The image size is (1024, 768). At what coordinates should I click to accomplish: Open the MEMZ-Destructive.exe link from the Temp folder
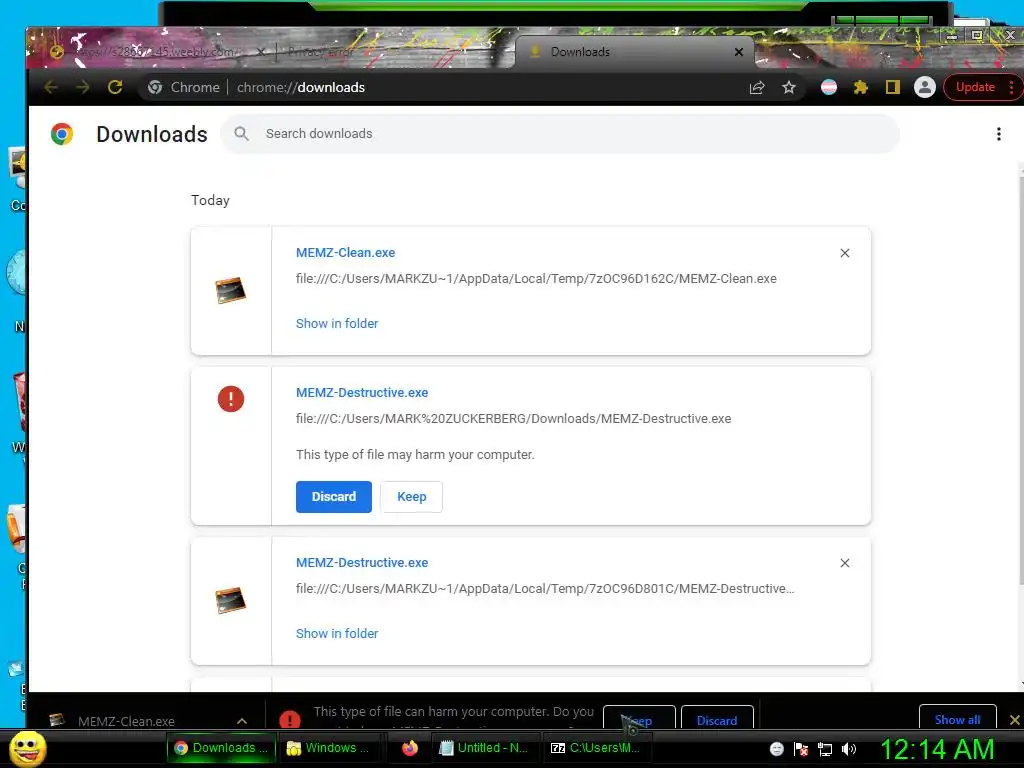pyautogui.click(x=362, y=562)
